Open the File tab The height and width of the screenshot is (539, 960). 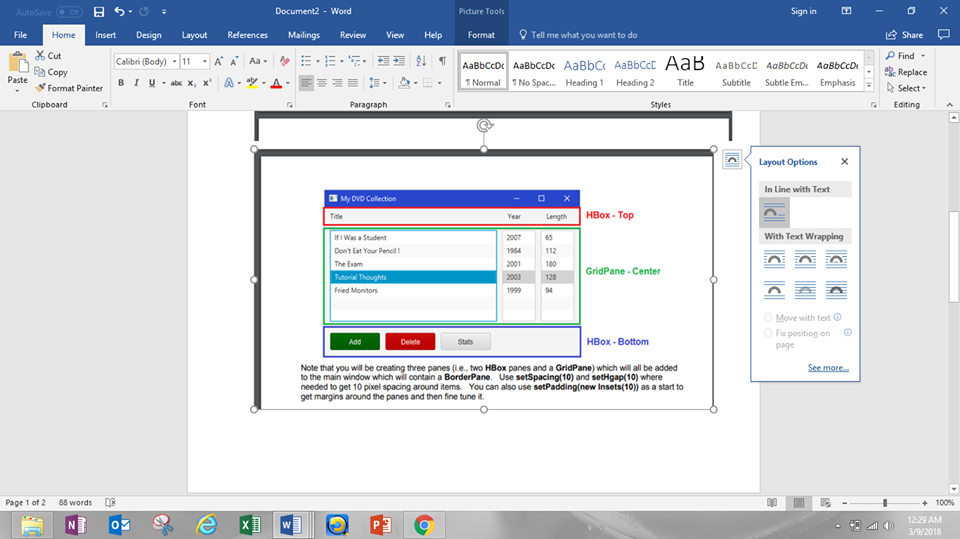pos(20,35)
